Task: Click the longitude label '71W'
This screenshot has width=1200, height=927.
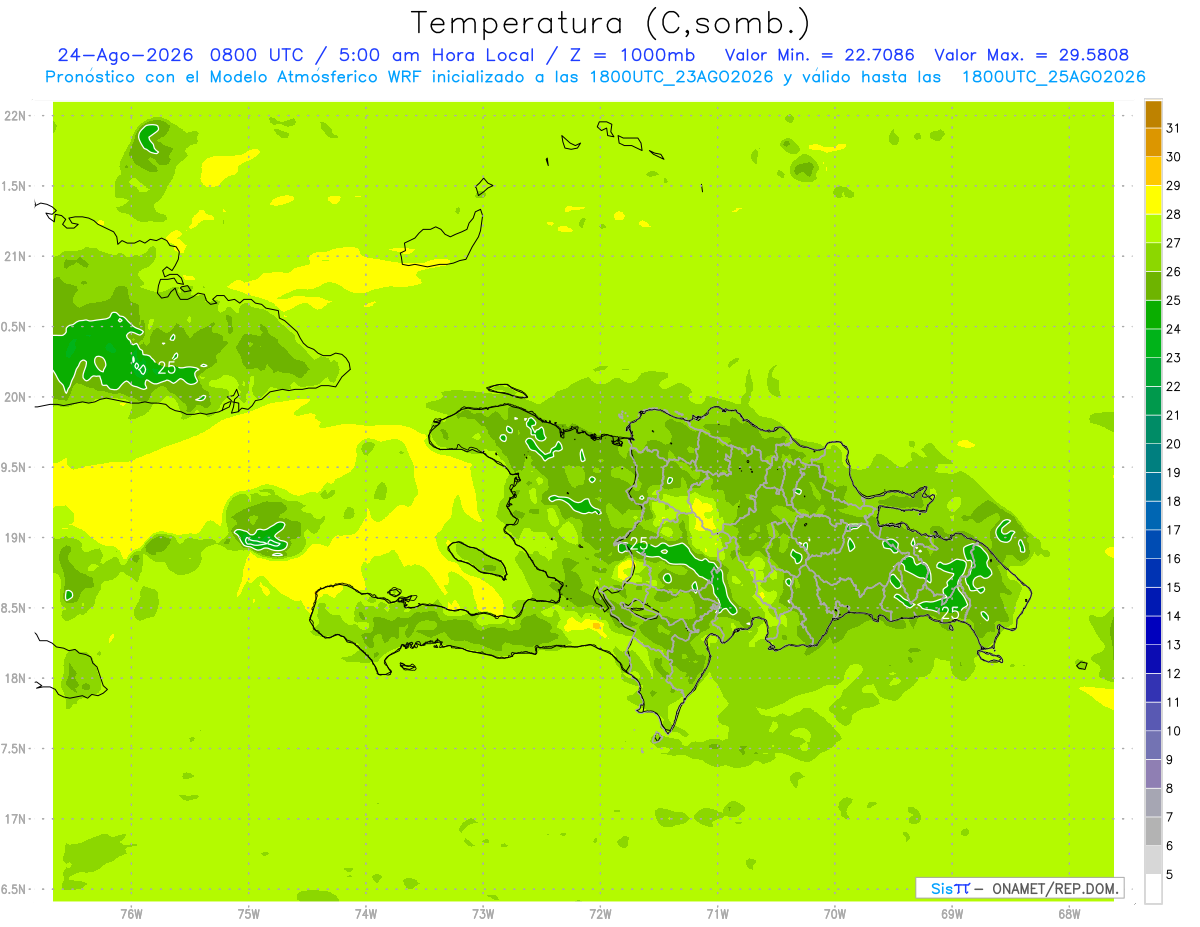Action: [x=717, y=914]
